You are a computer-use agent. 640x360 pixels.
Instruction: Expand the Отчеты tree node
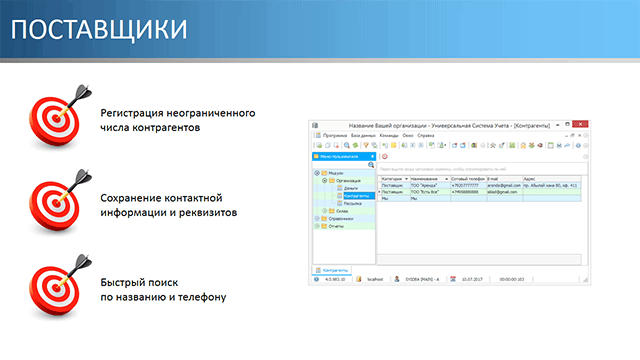[x=317, y=226]
